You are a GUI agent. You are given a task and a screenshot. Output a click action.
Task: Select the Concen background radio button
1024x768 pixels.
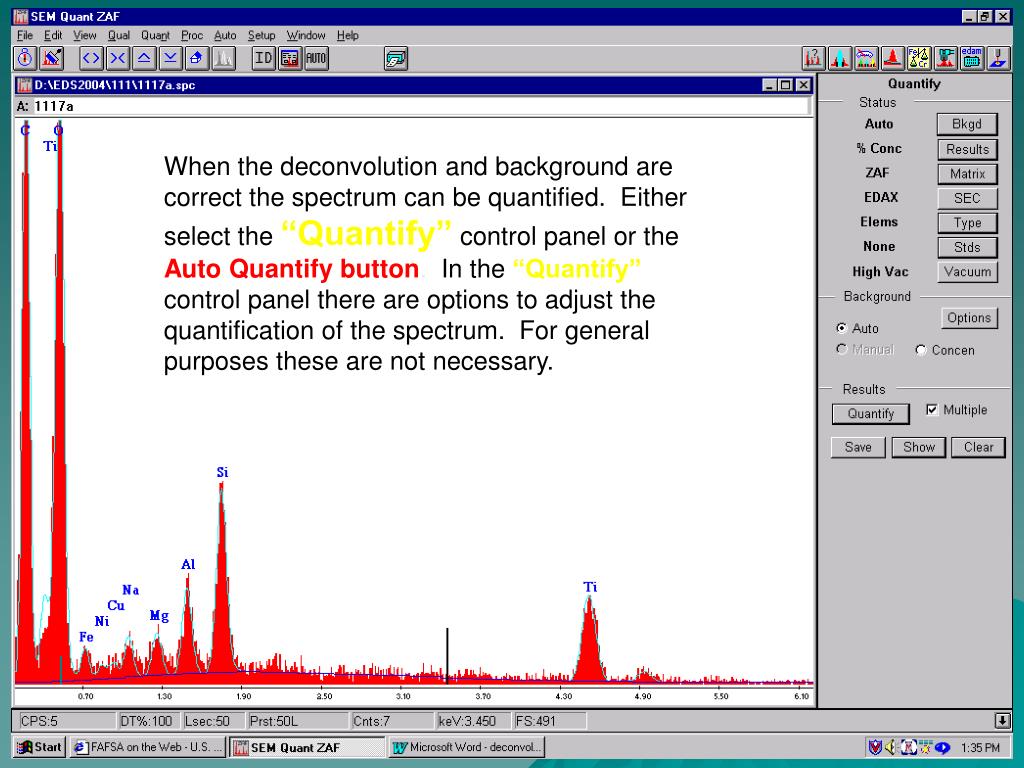tap(921, 350)
